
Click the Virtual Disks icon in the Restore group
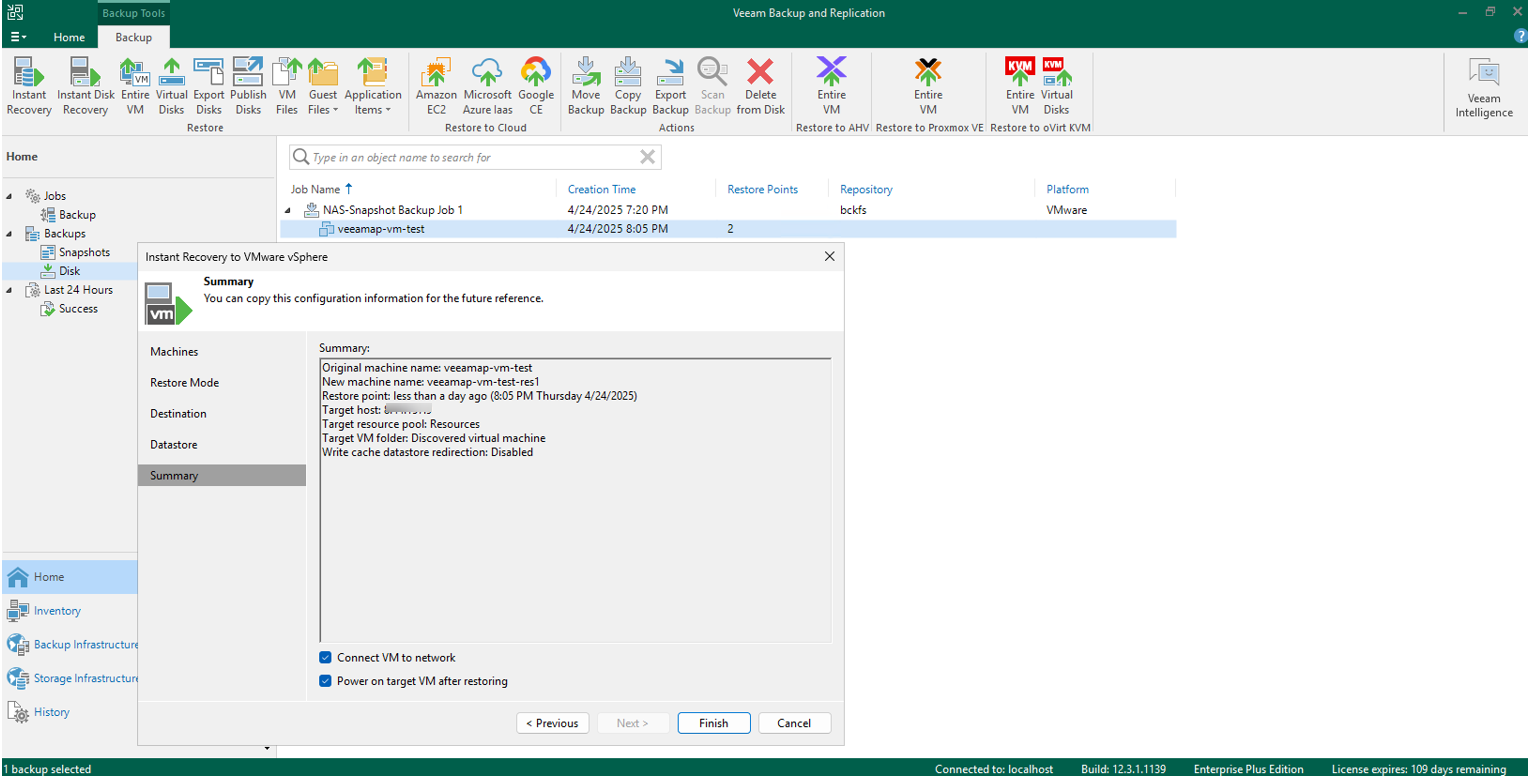coord(171,86)
